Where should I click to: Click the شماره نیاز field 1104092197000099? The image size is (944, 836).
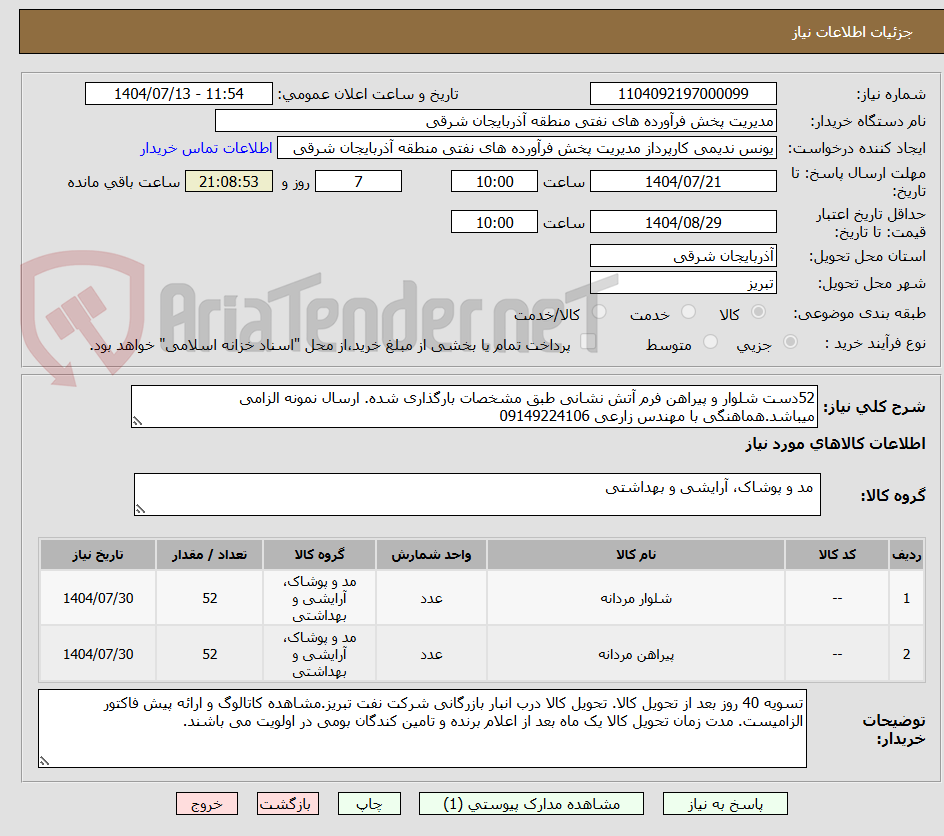[683, 93]
